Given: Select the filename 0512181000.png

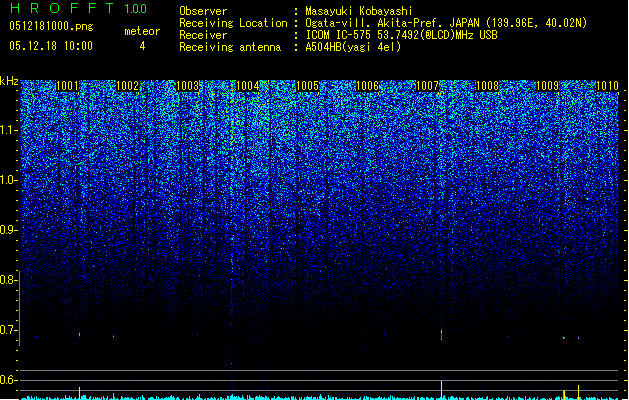Looking at the screenshot, I should pos(51,26).
